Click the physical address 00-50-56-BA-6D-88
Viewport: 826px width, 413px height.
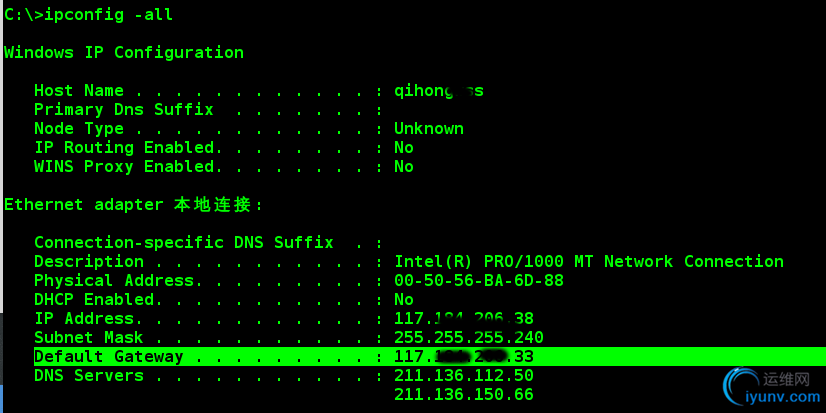coord(478,280)
